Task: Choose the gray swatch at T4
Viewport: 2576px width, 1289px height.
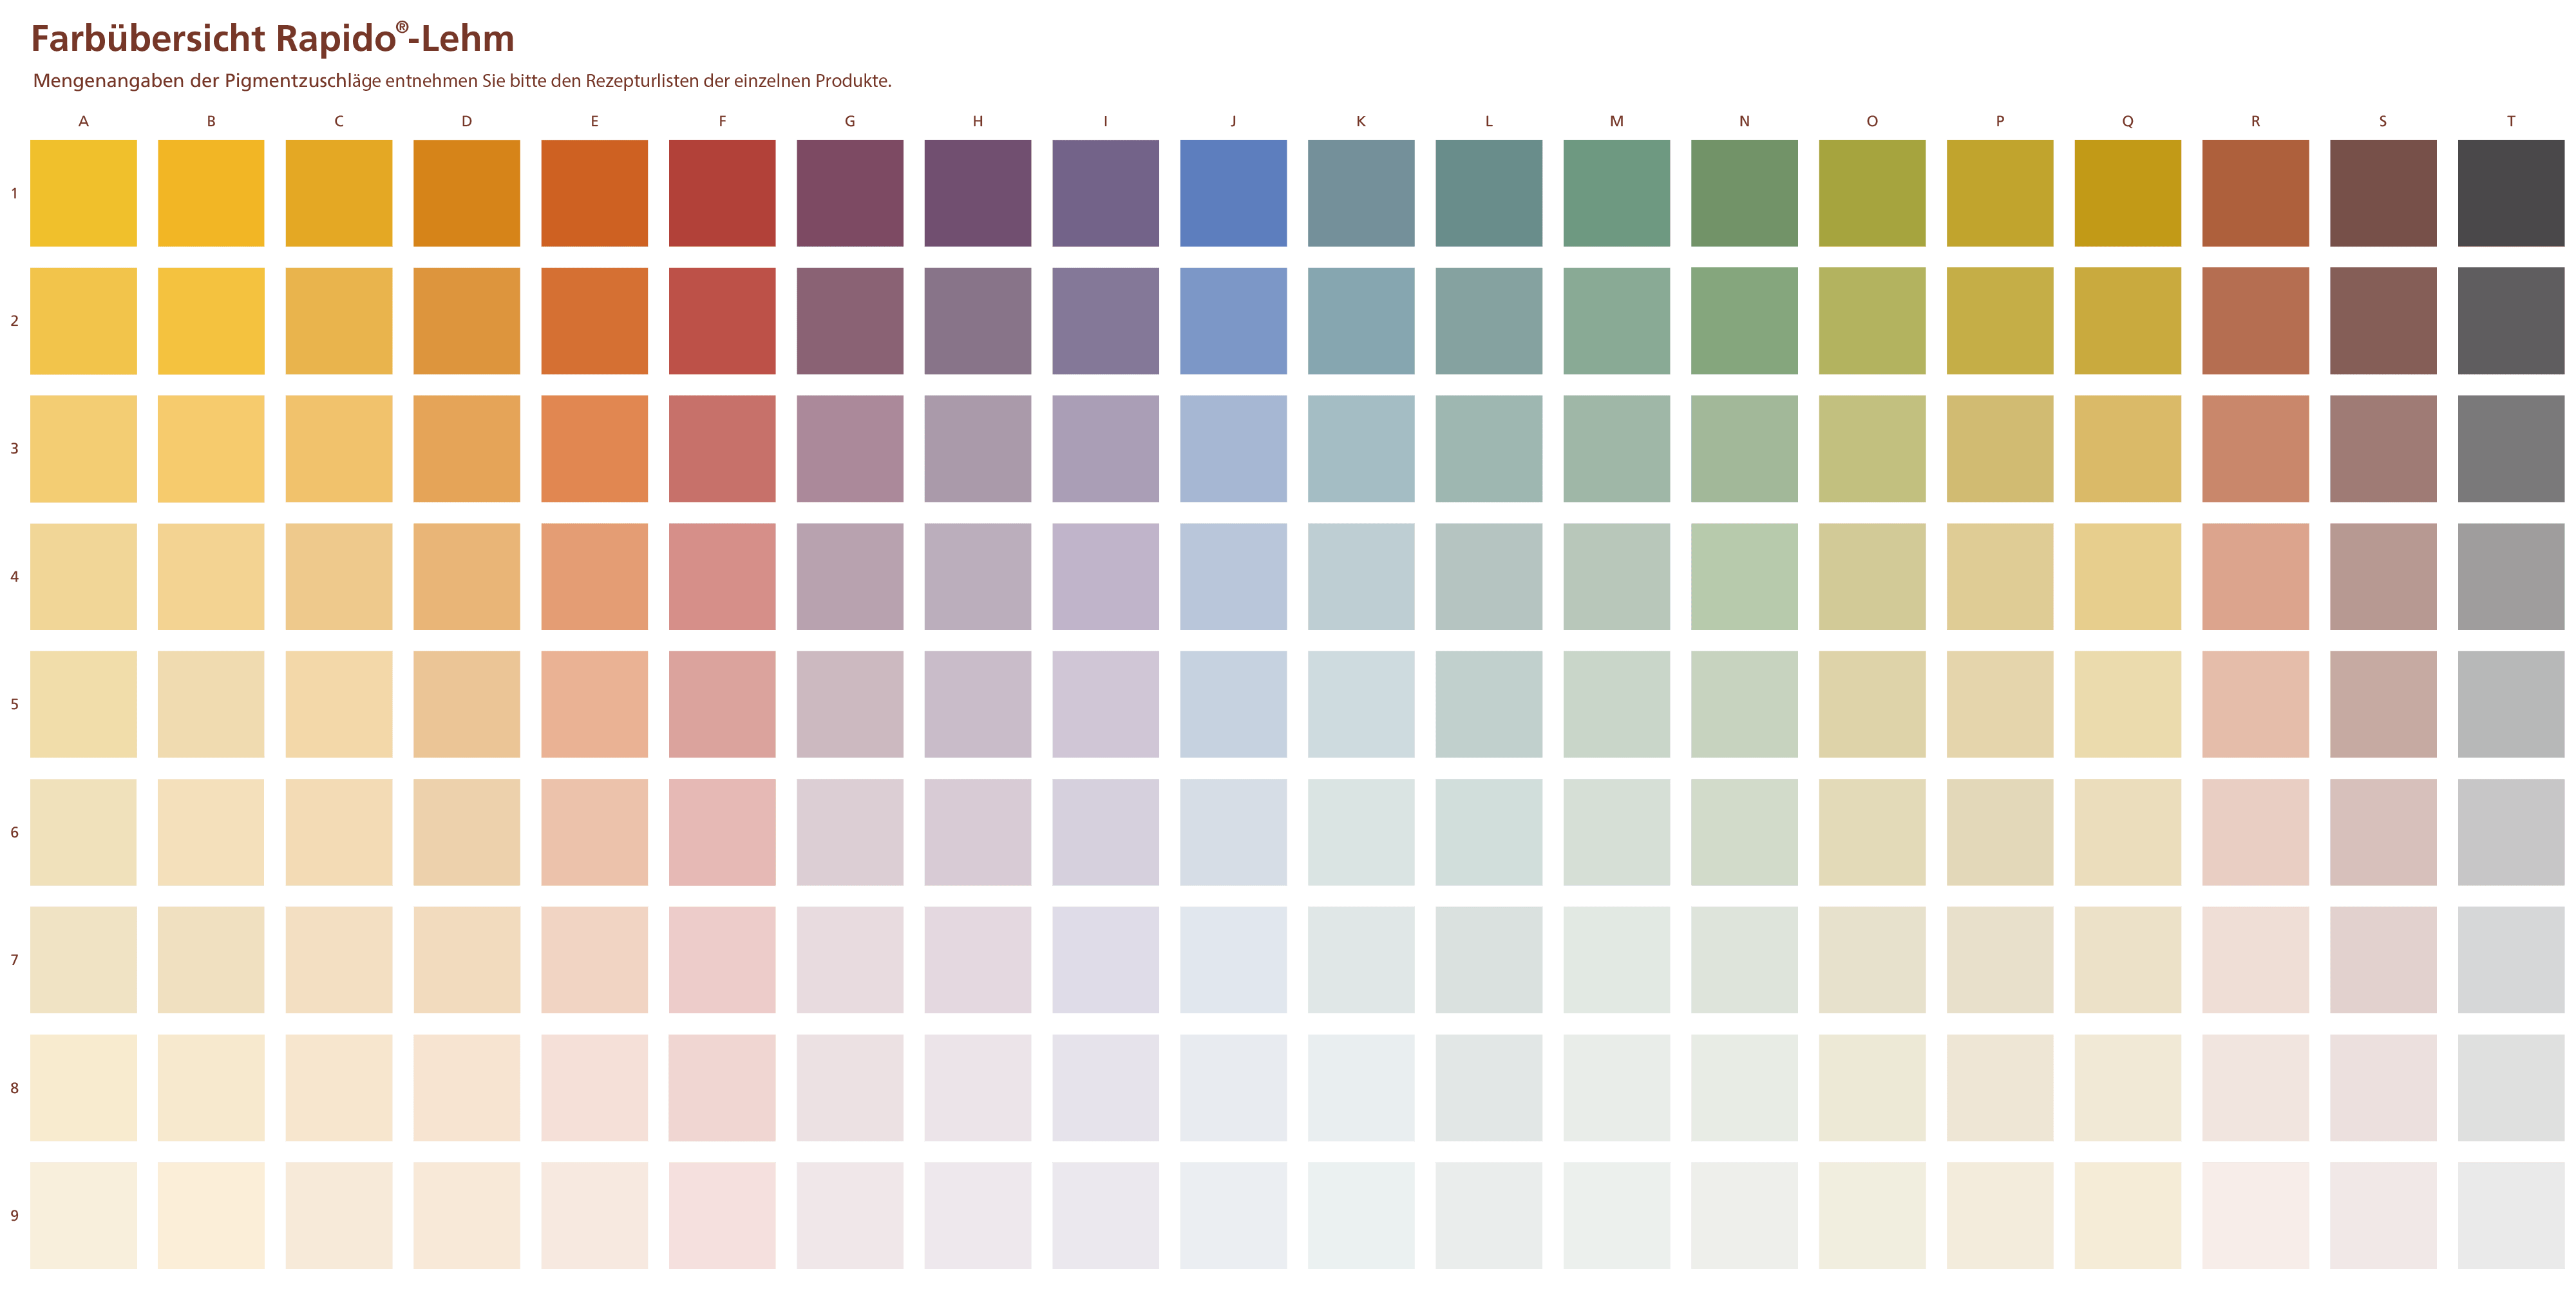Action: (2511, 577)
